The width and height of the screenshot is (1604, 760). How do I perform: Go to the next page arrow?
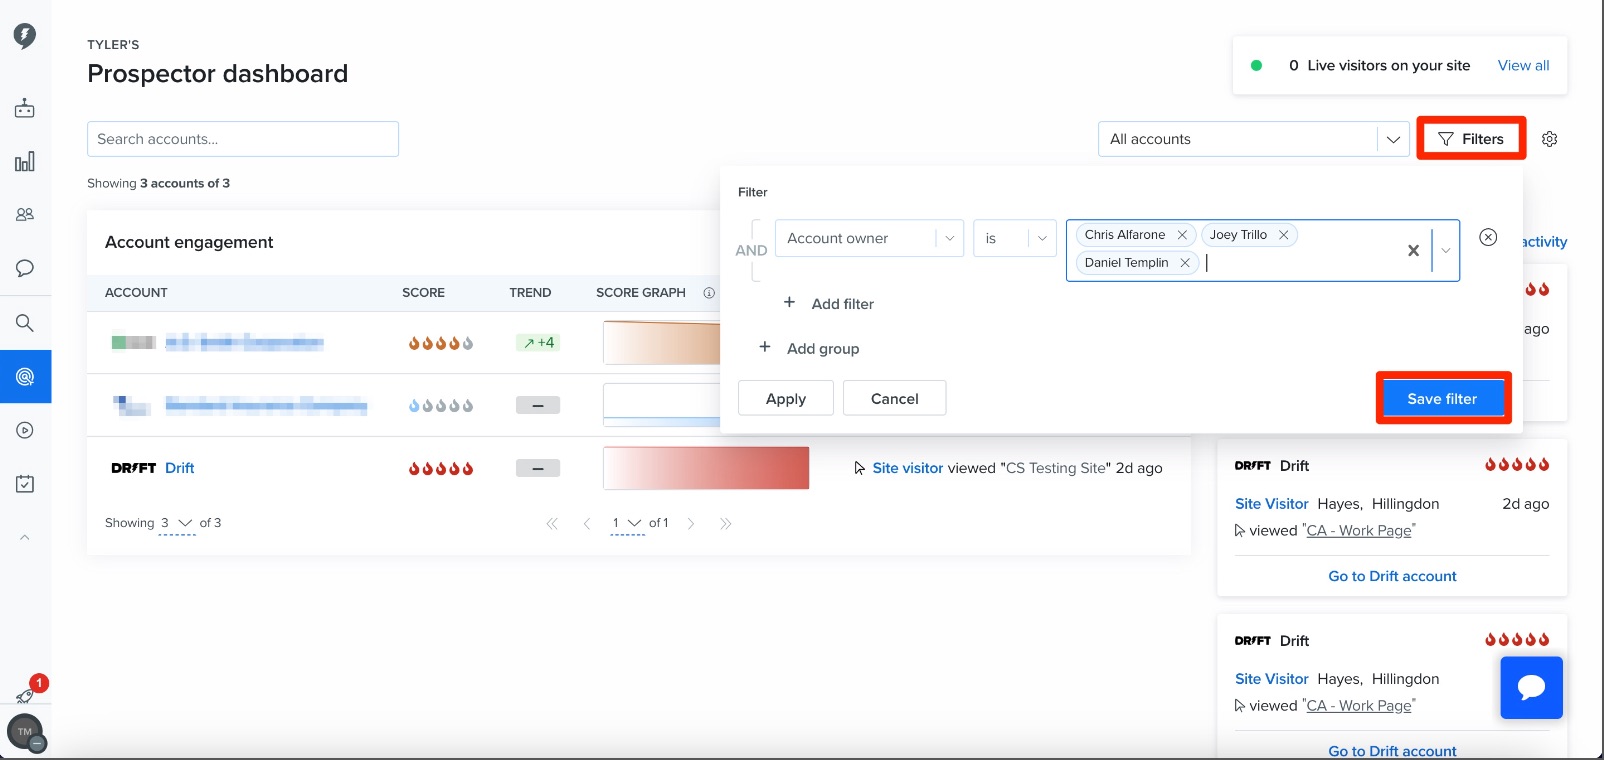(x=691, y=523)
